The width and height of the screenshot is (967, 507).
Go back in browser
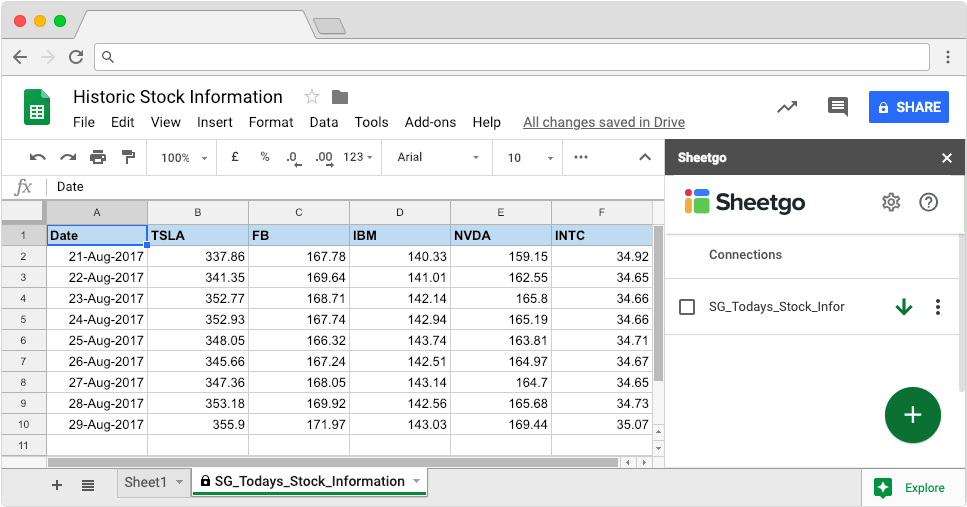tap(20, 57)
